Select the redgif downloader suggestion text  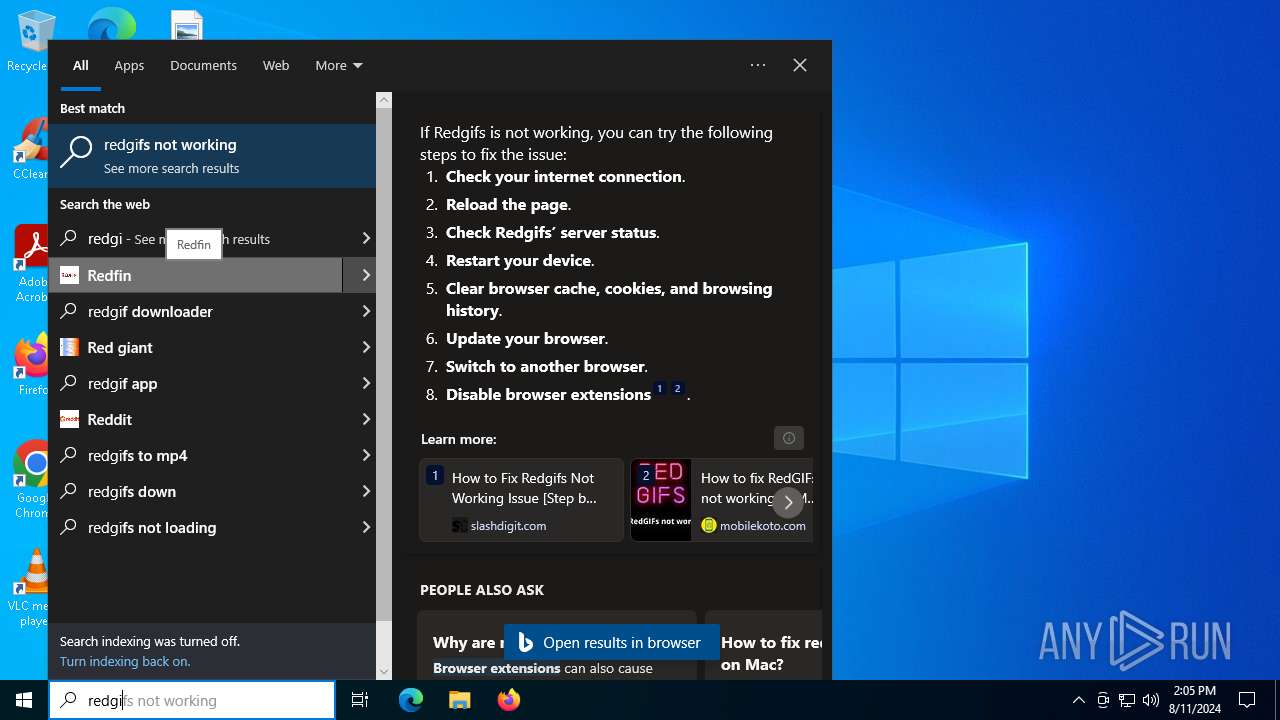click(x=150, y=311)
